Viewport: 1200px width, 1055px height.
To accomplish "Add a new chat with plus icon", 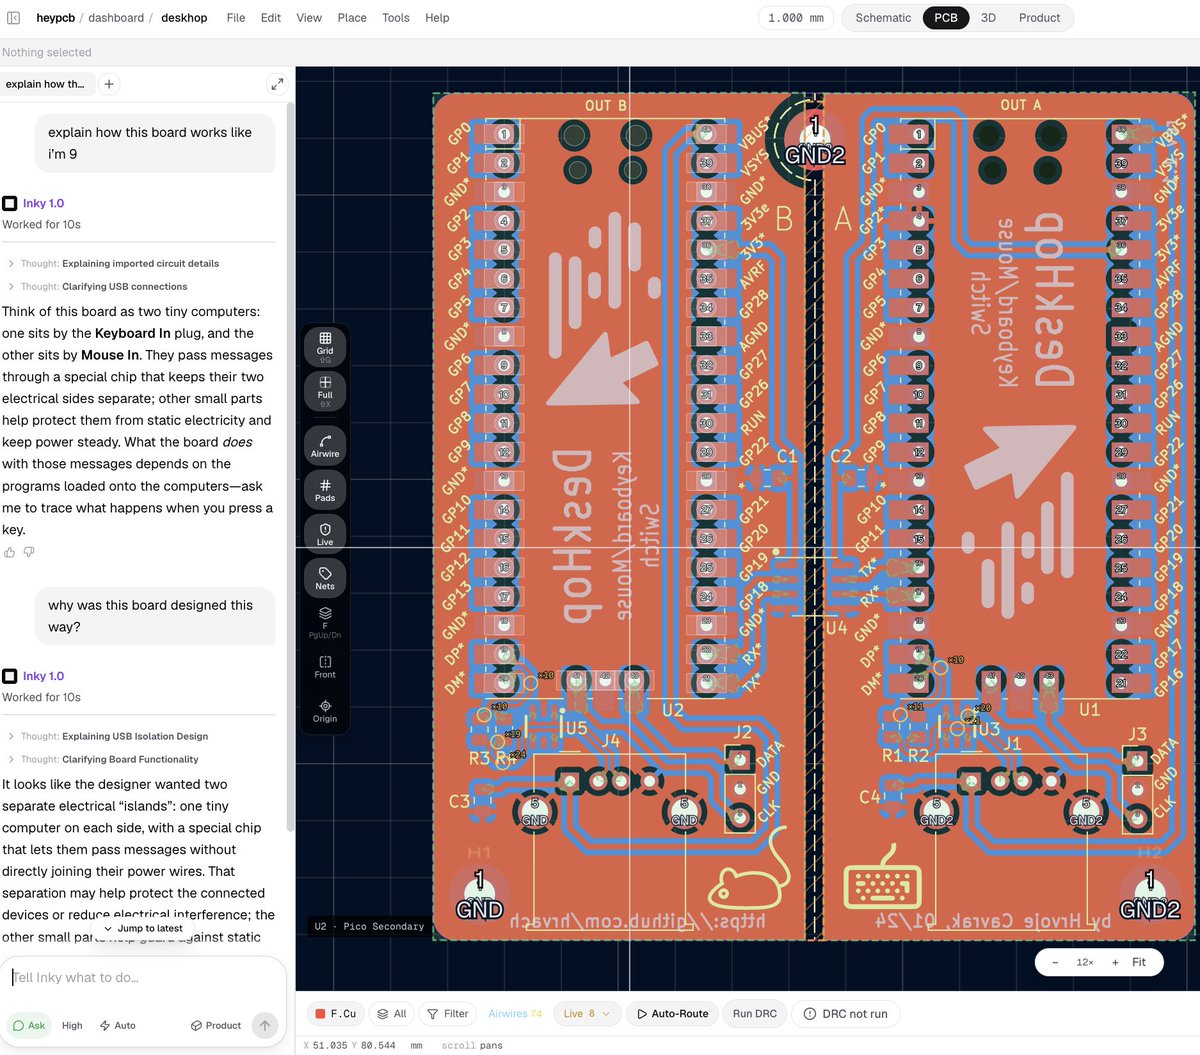I will click(x=109, y=84).
